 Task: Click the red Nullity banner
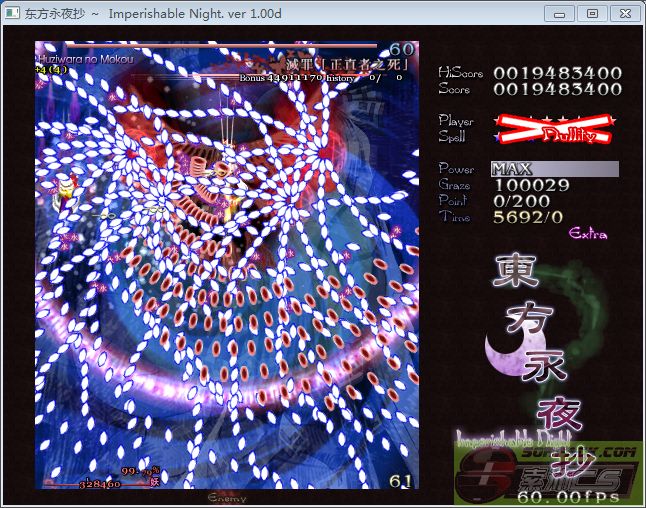coord(555,129)
